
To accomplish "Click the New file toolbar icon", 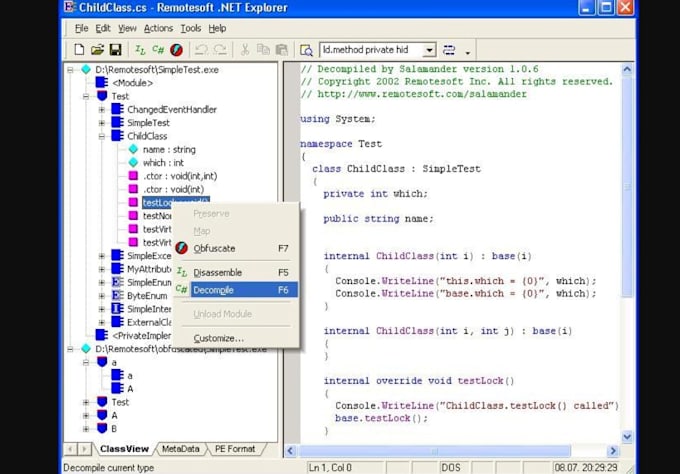I will pyautogui.click(x=79, y=50).
